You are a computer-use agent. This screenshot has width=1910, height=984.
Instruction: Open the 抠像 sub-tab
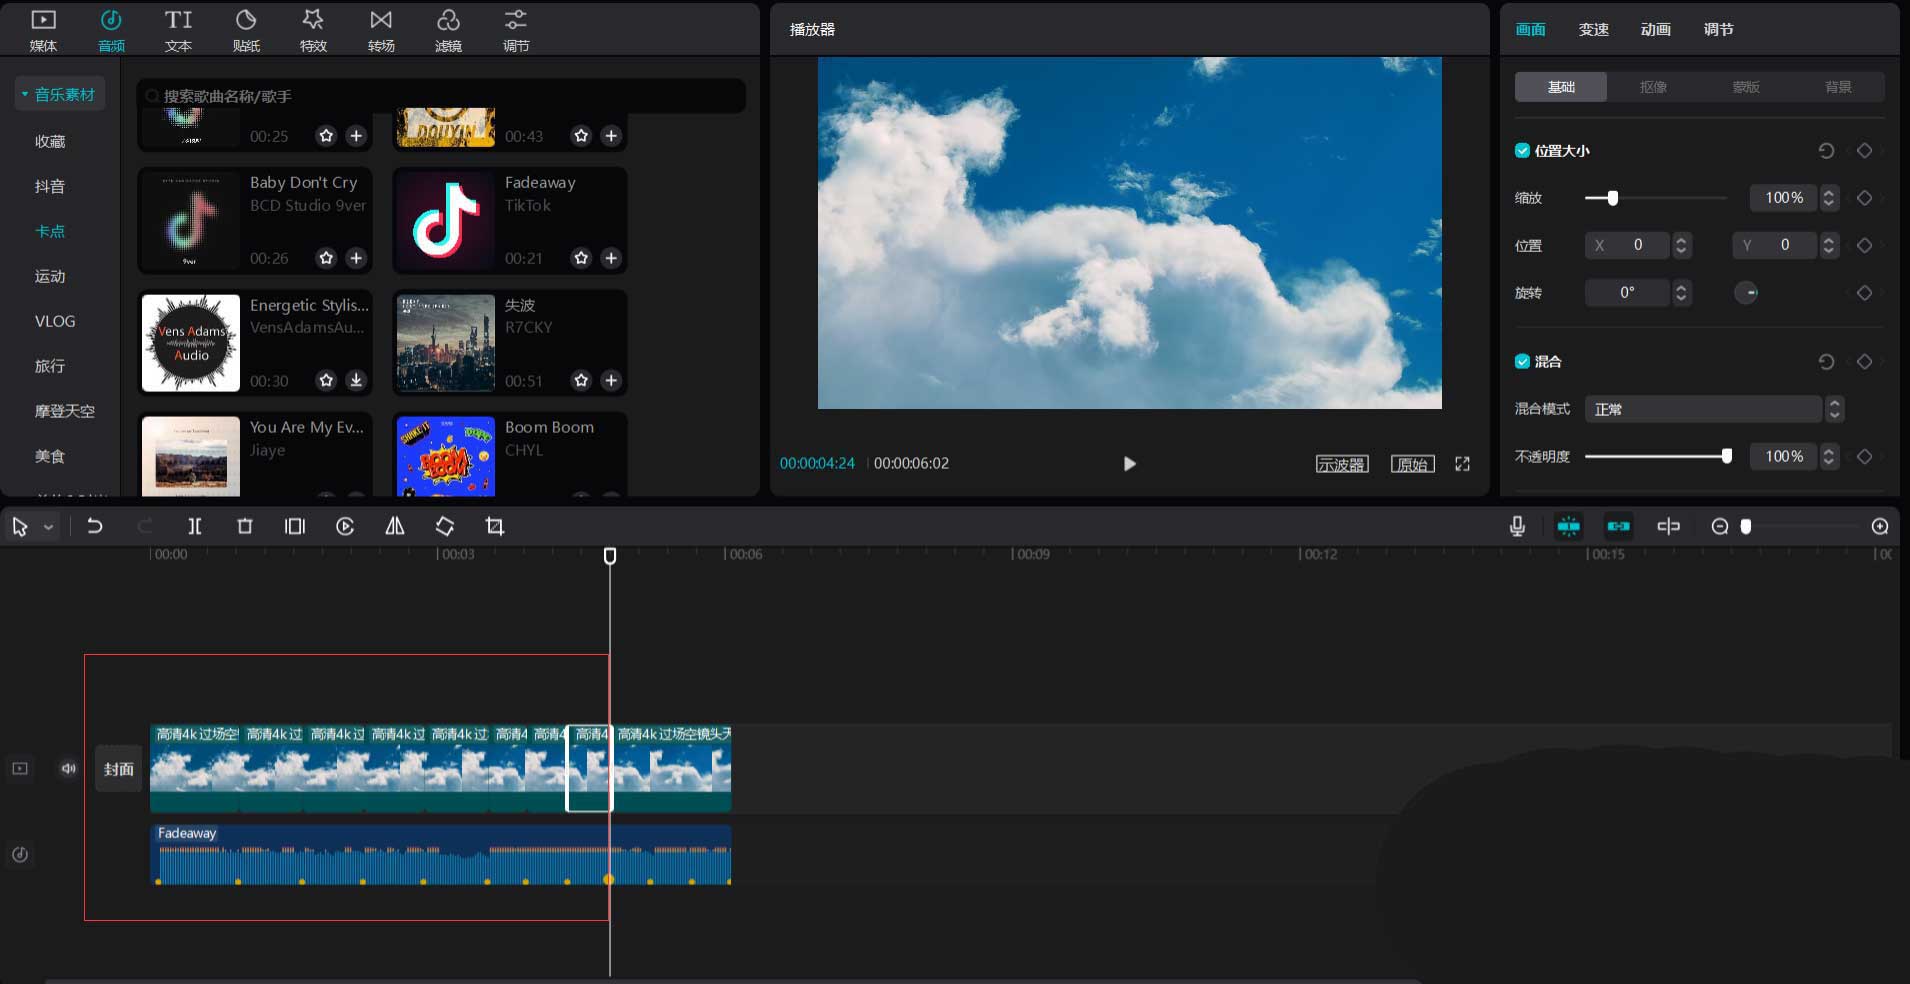1653,87
